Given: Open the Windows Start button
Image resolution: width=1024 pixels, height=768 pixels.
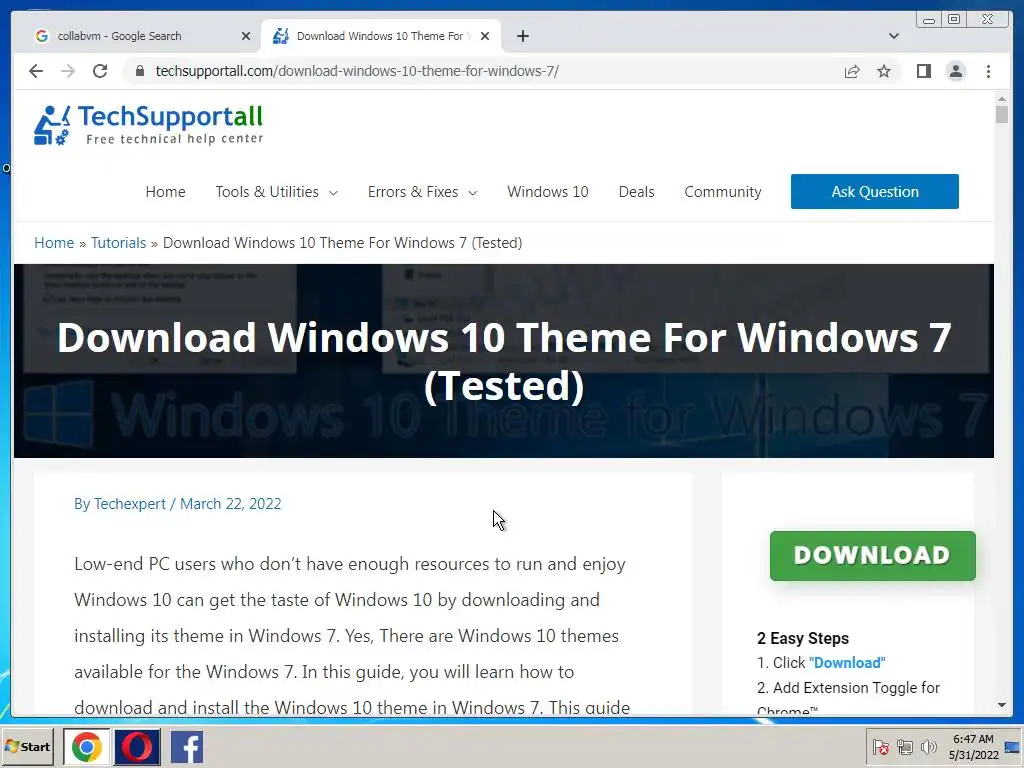Looking at the screenshot, I should [x=27, y=747].
